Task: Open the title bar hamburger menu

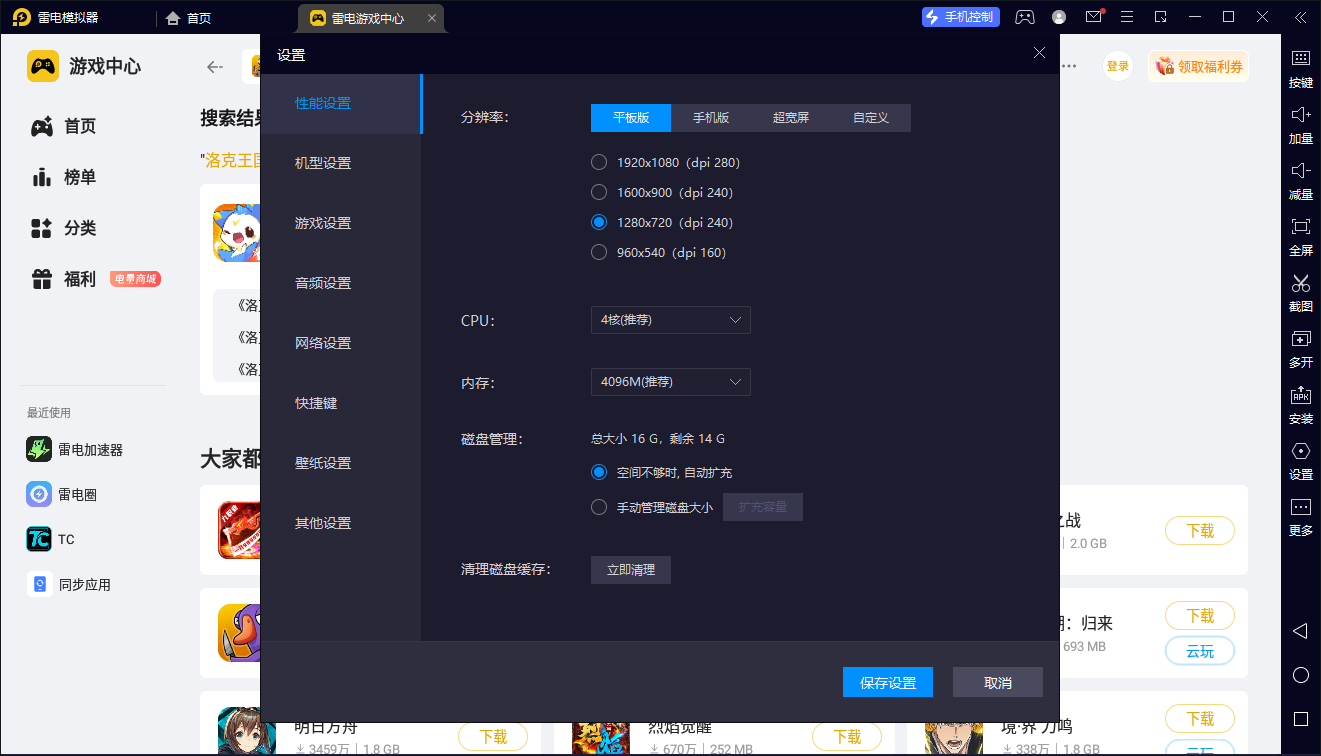Action: tap(1127, 17)
